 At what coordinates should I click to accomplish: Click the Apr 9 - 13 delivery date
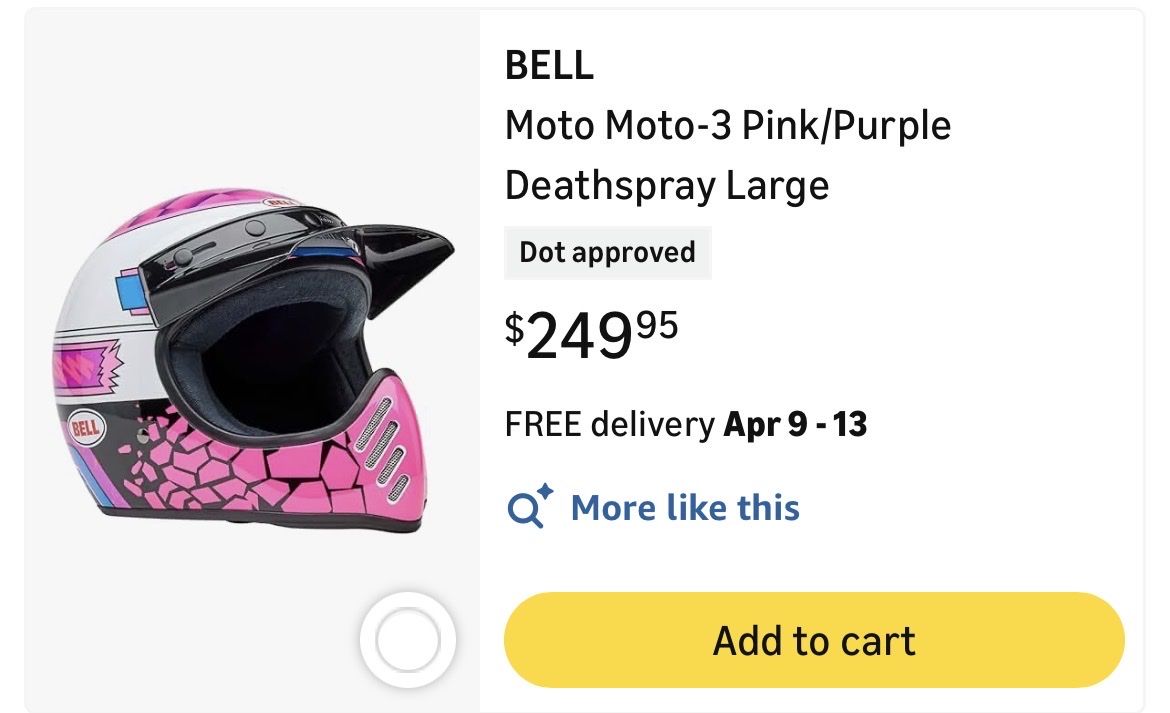point(795,425)
